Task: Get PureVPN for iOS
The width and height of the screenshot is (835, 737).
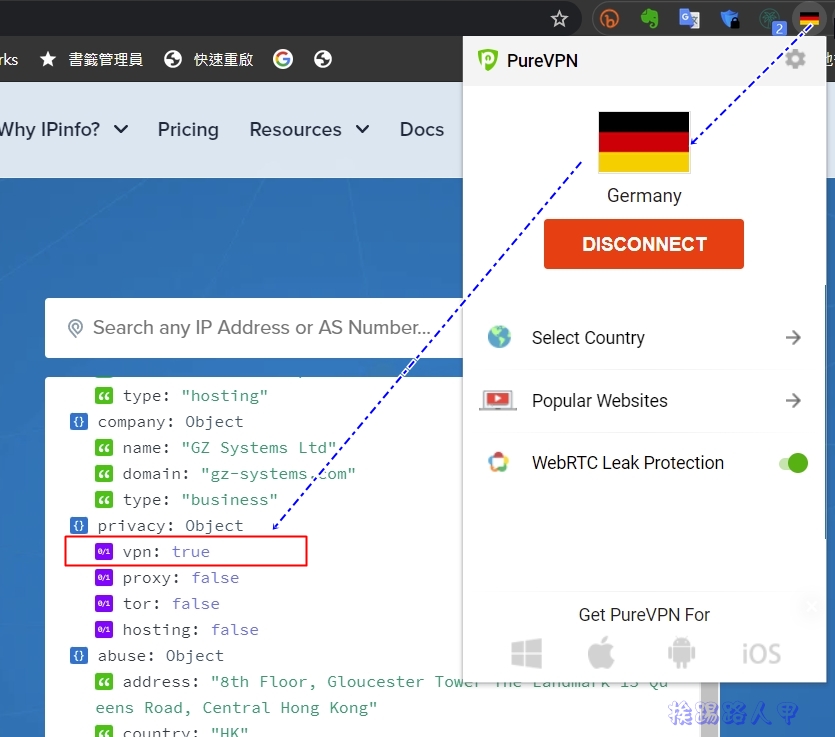Action: coord(762,654)
